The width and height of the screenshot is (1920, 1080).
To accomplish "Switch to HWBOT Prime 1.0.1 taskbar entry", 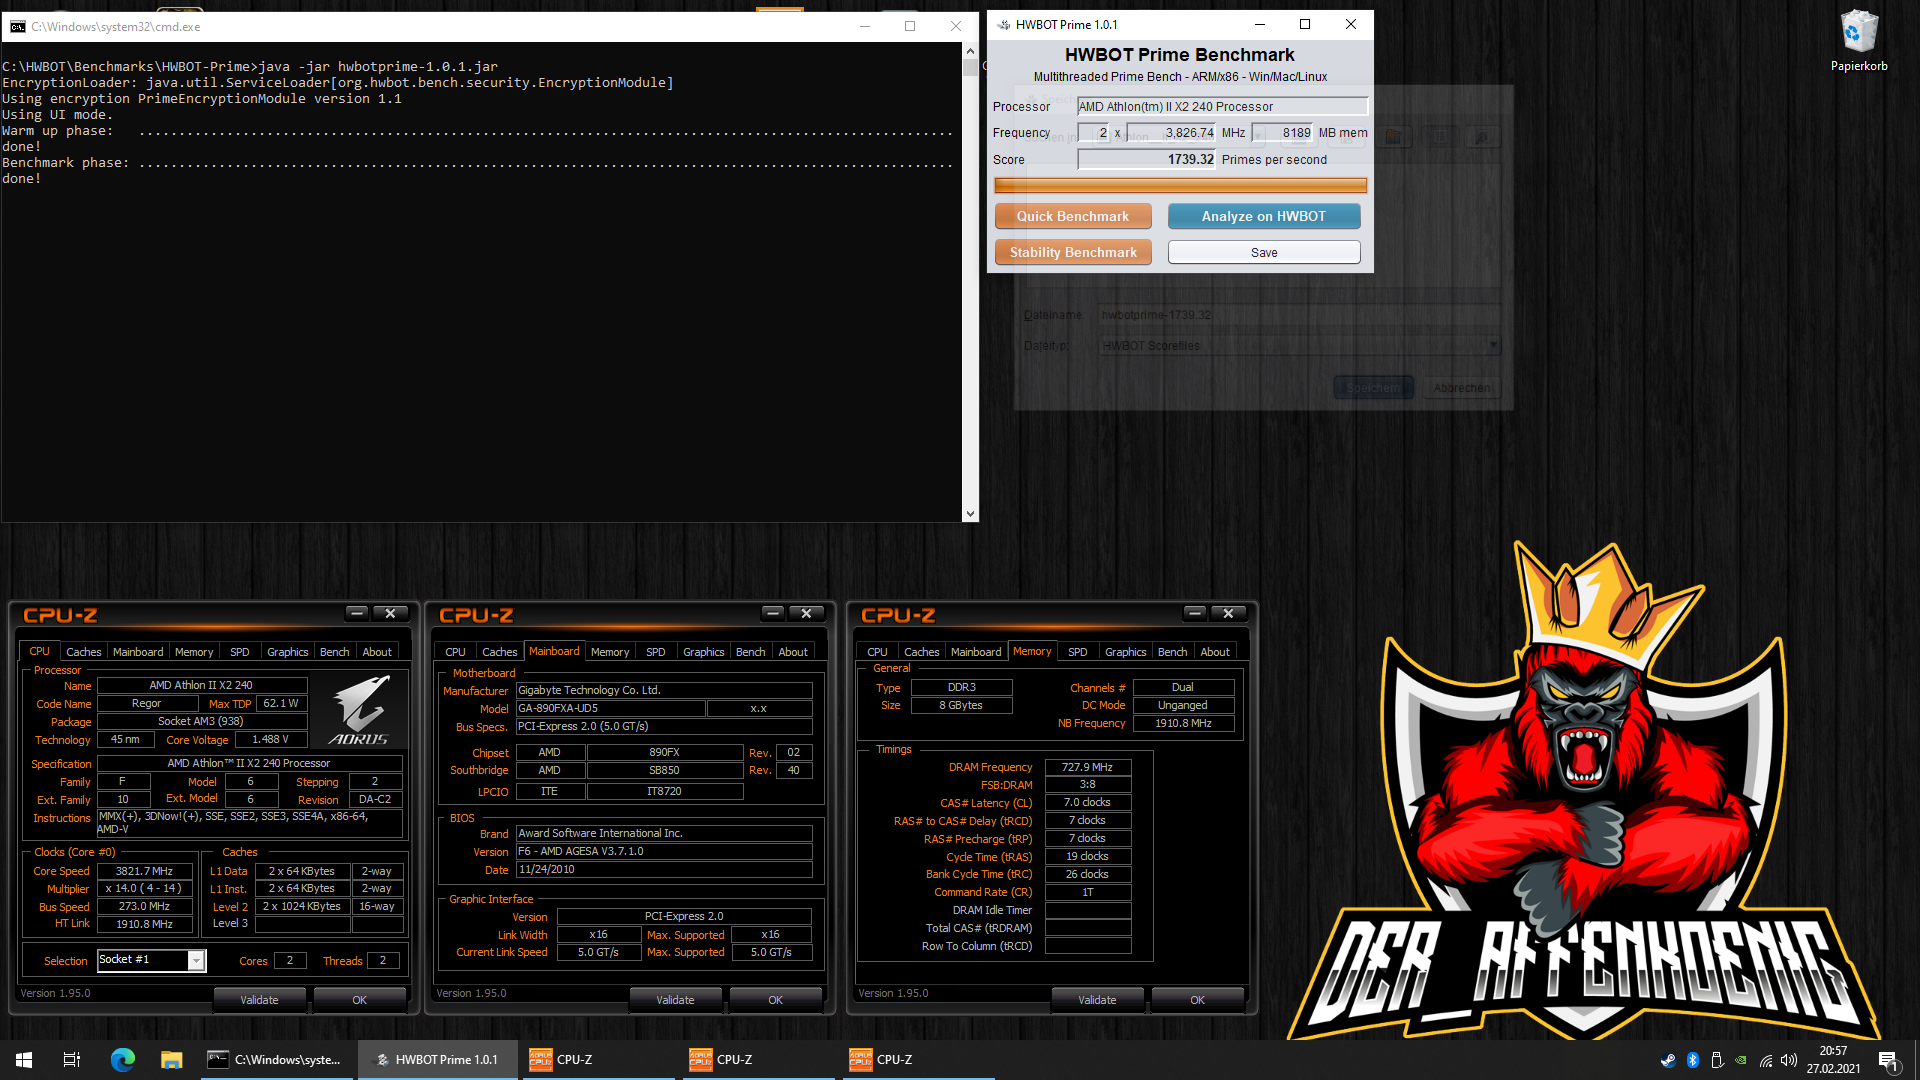I will coord(437,1060).
